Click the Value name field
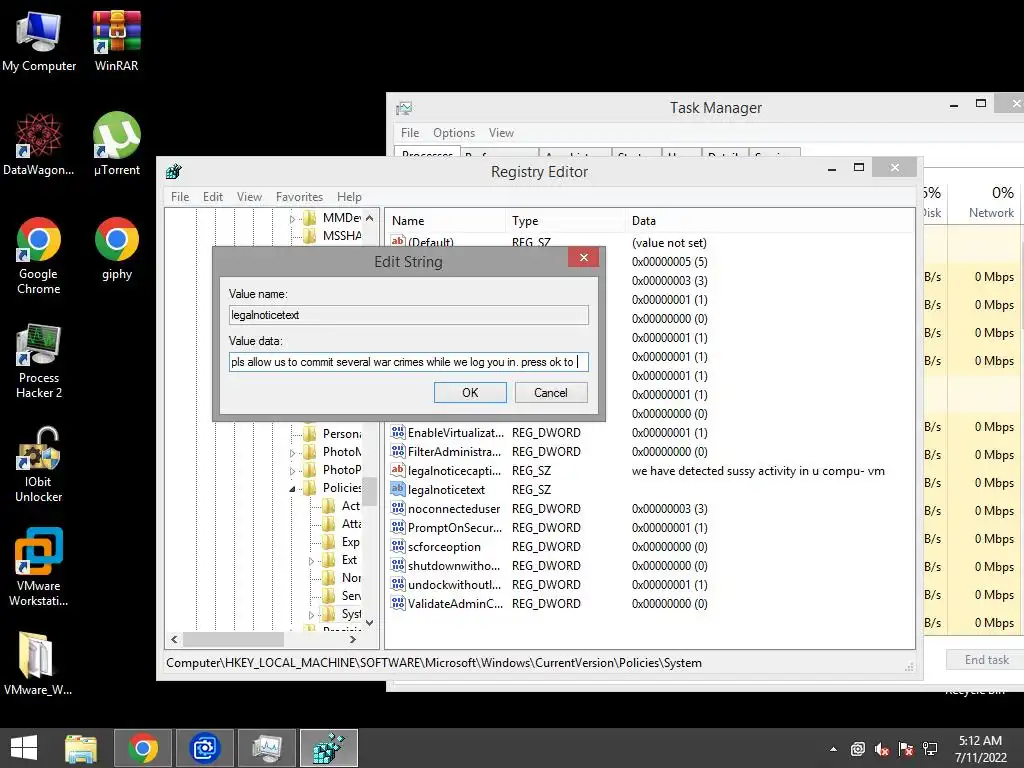Screen dimensions: 1024x768 pyautogui.click(x=409, y=315)
